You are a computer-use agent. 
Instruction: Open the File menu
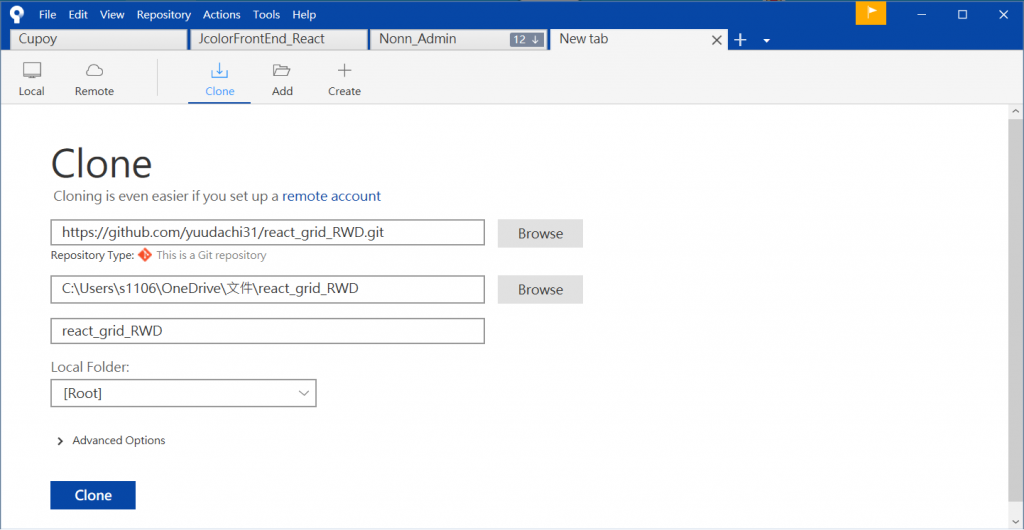(48, 14)
